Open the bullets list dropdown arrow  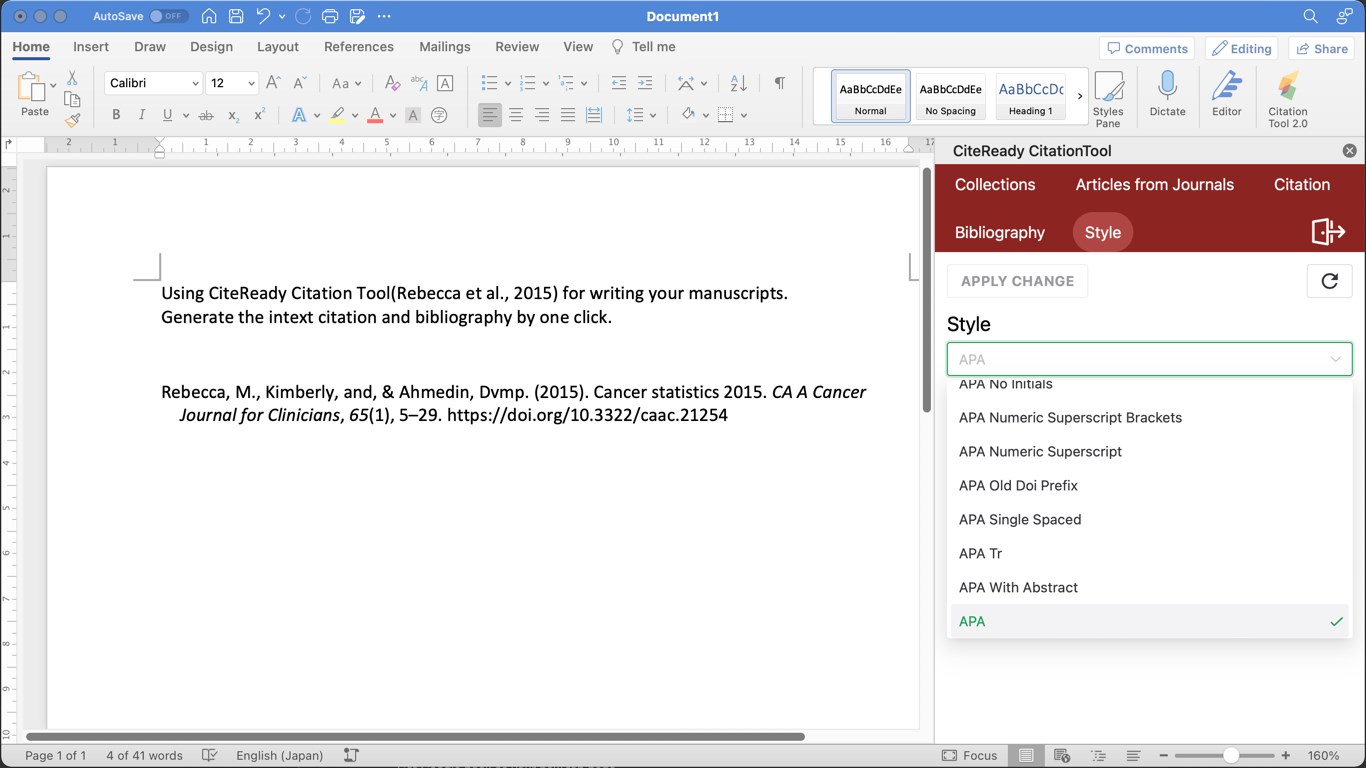pos(507,84)
